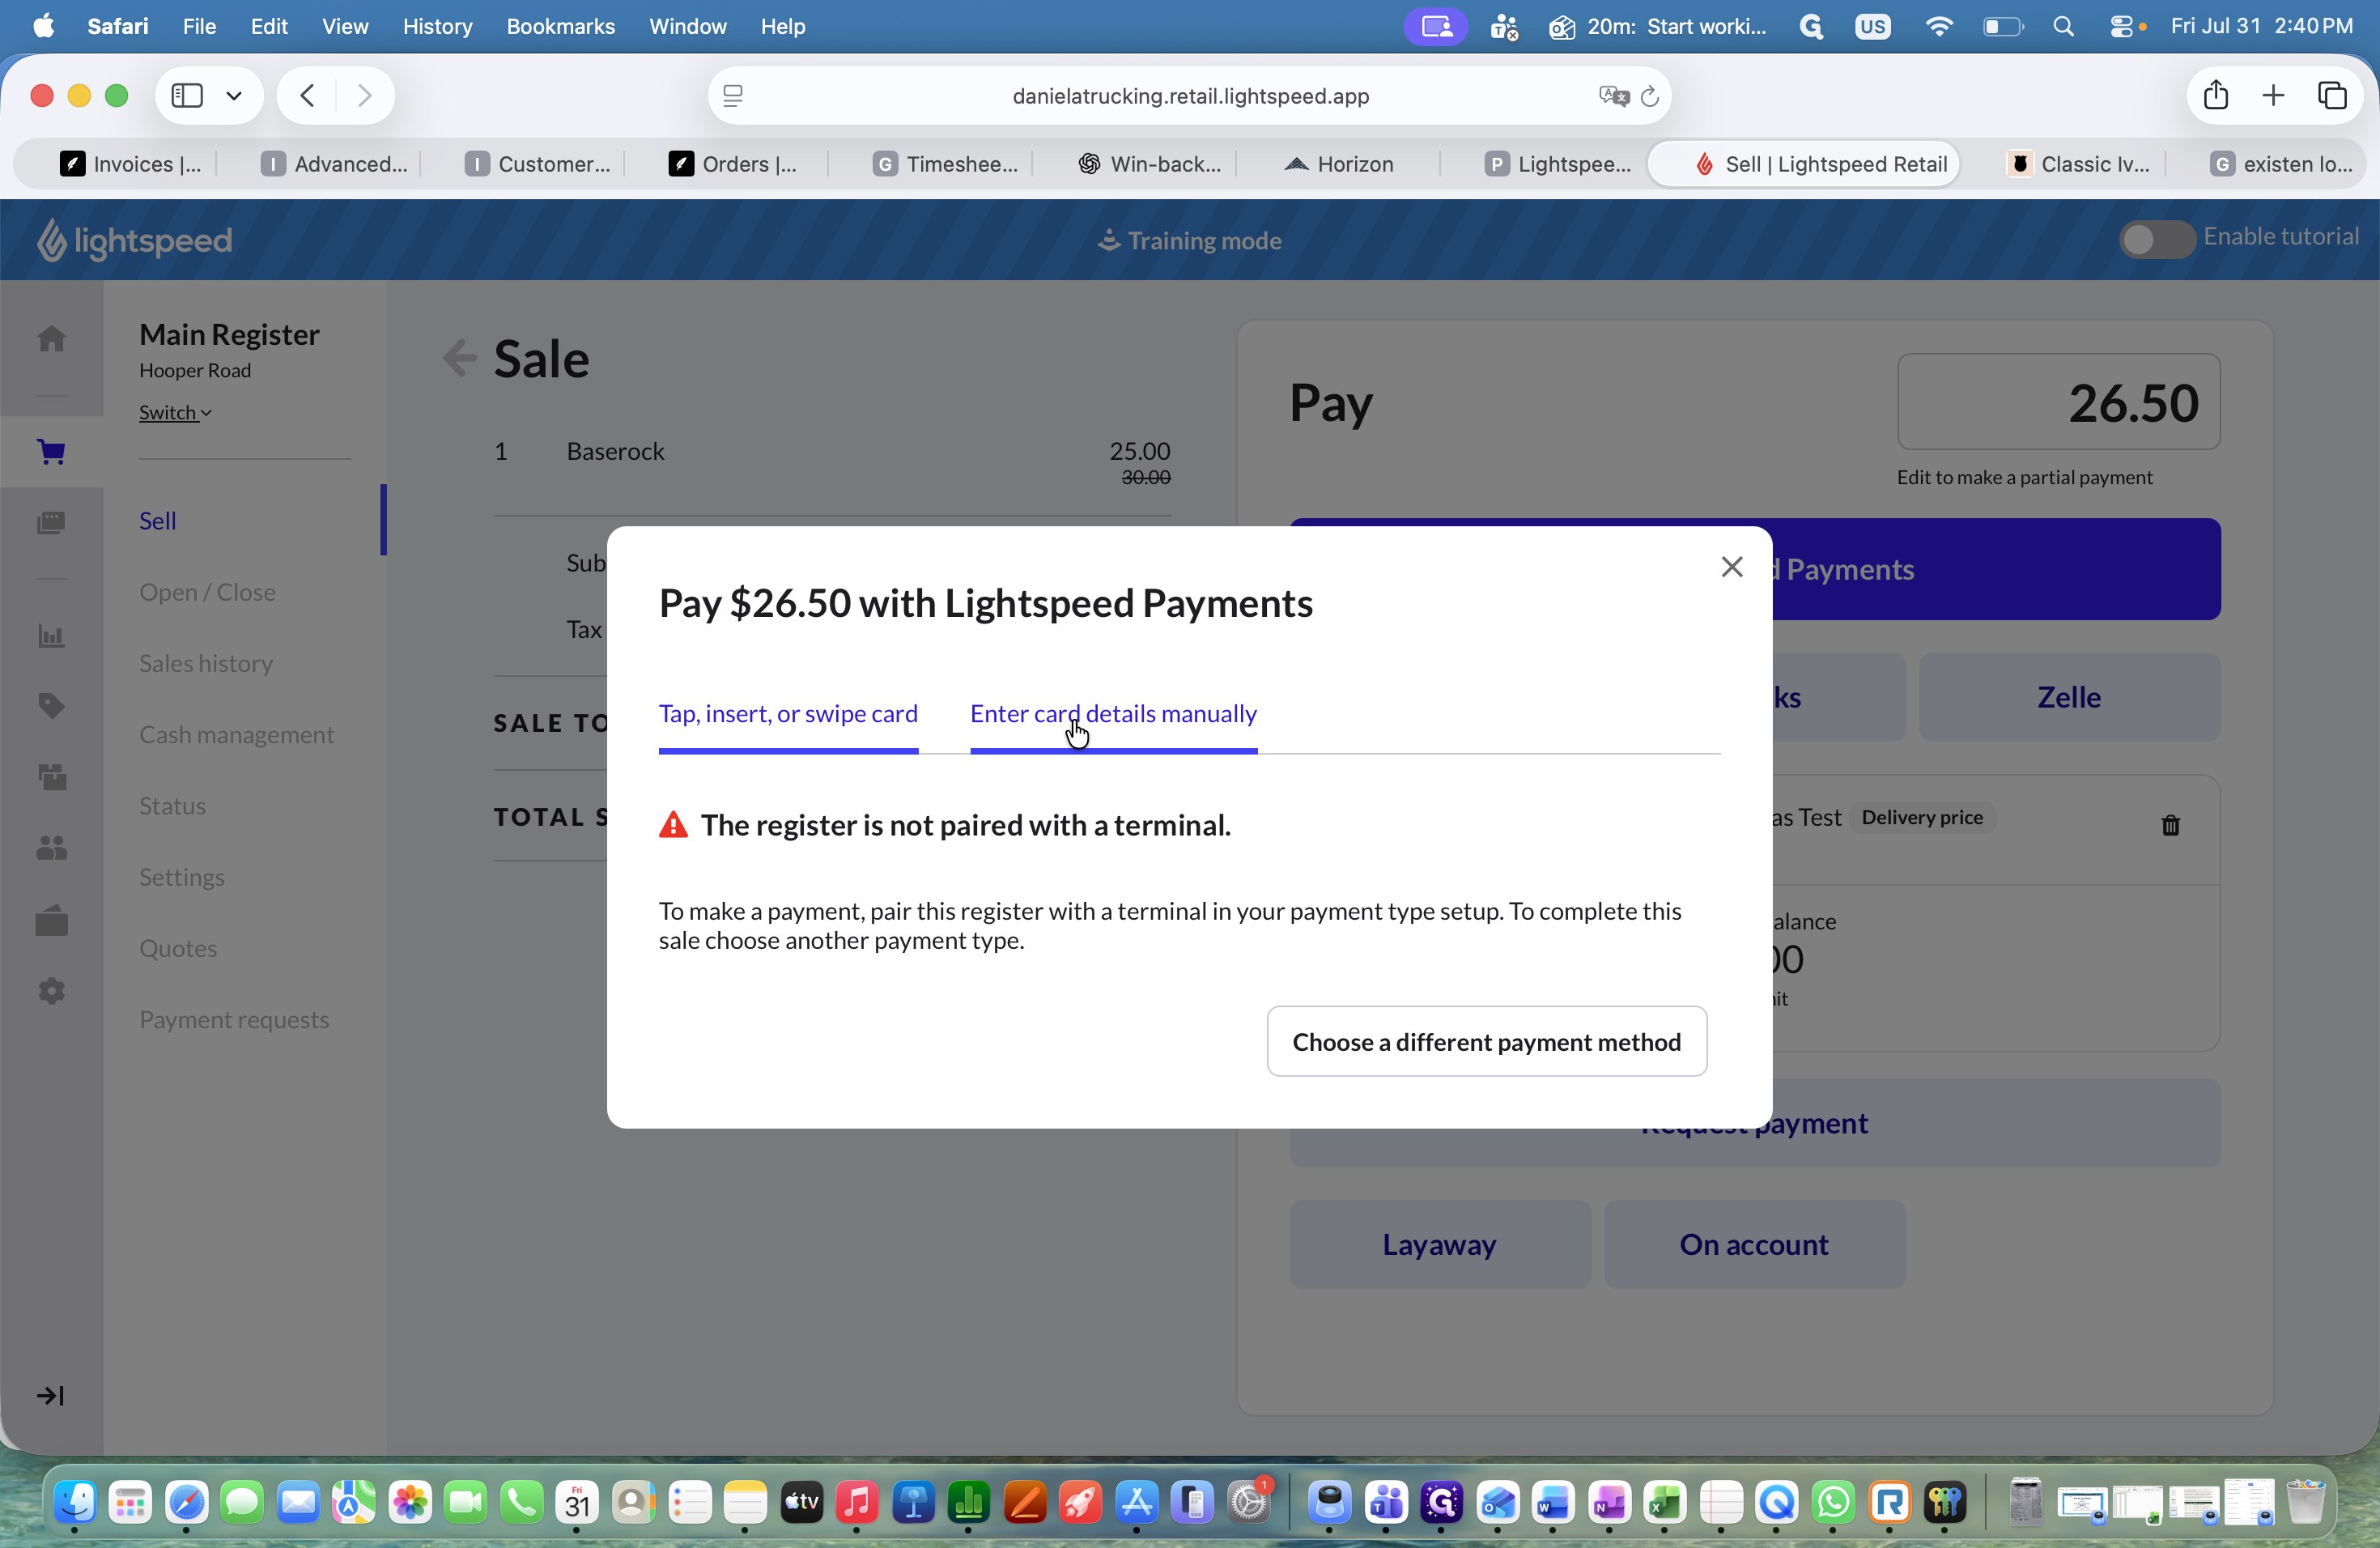Click the 'Training mode' label
Image resolution: width=2380 pixels, height=1548 pixels.
(x=1189, y=240)
